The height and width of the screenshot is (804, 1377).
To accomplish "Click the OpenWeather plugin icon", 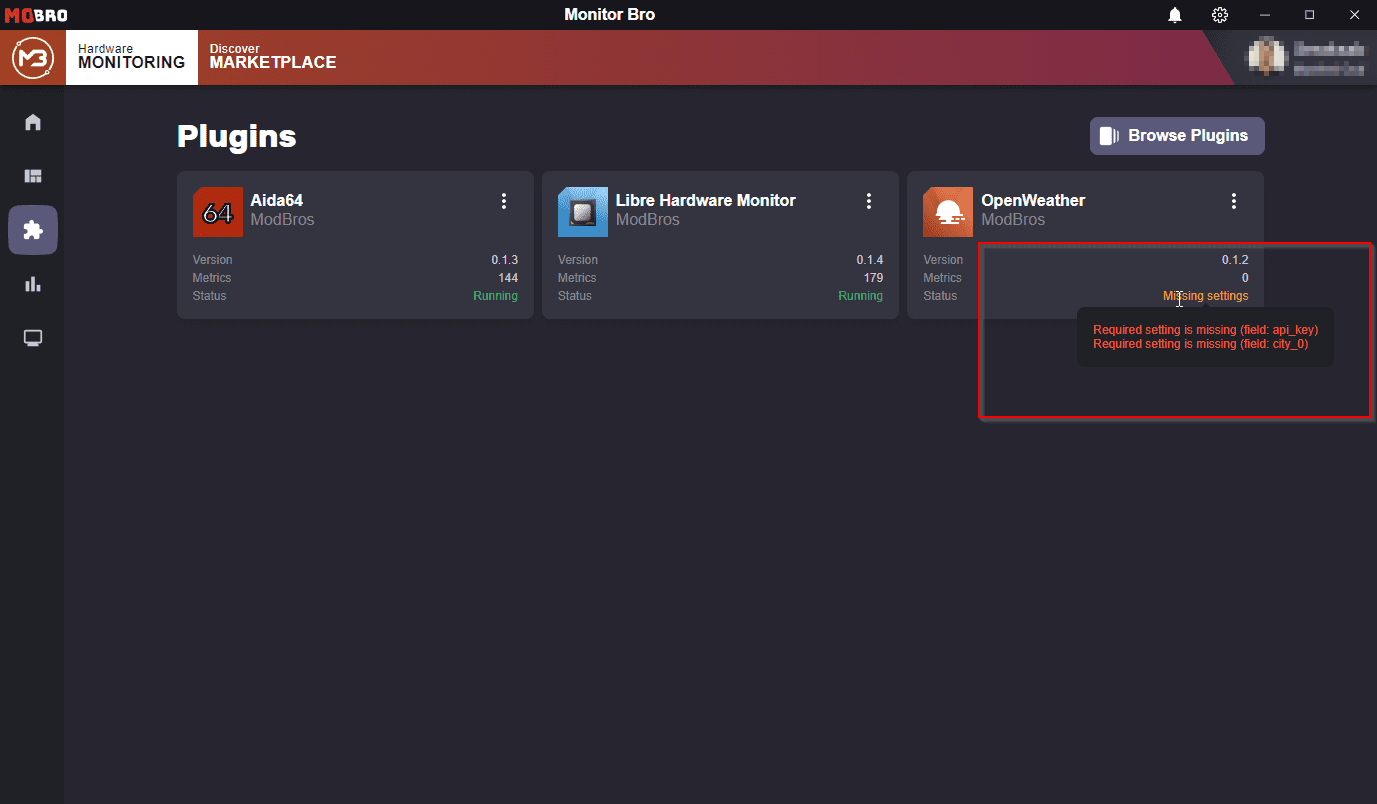I will pyautogui.click(x=948, y=212).
